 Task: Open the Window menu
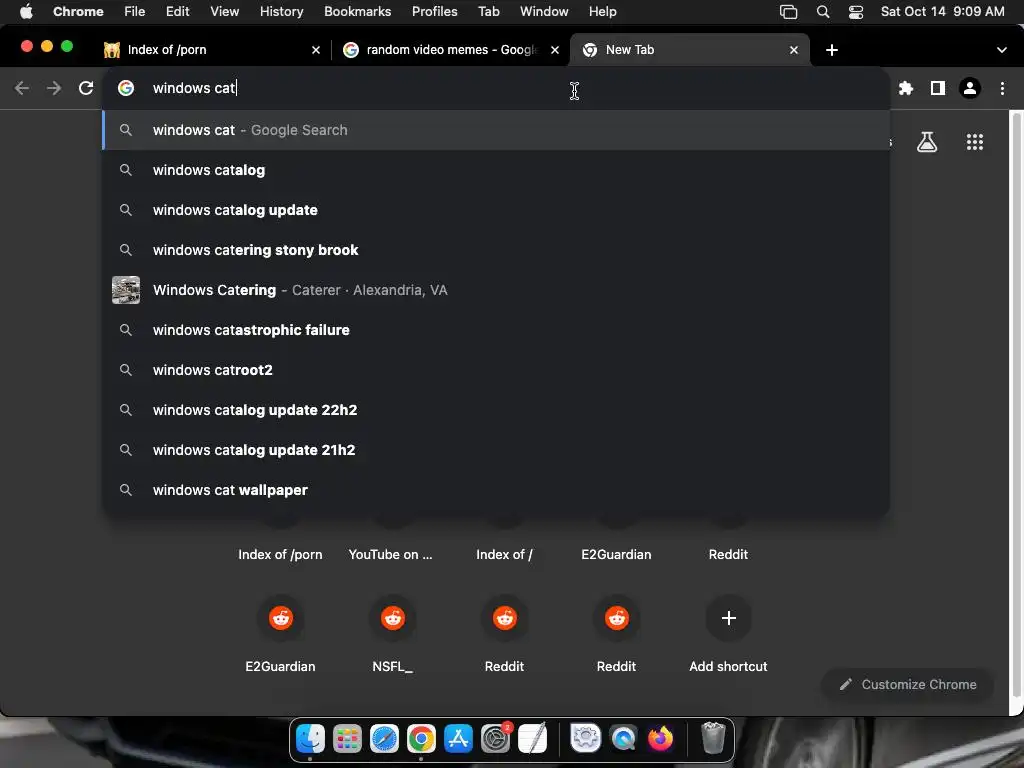(544, 12)
